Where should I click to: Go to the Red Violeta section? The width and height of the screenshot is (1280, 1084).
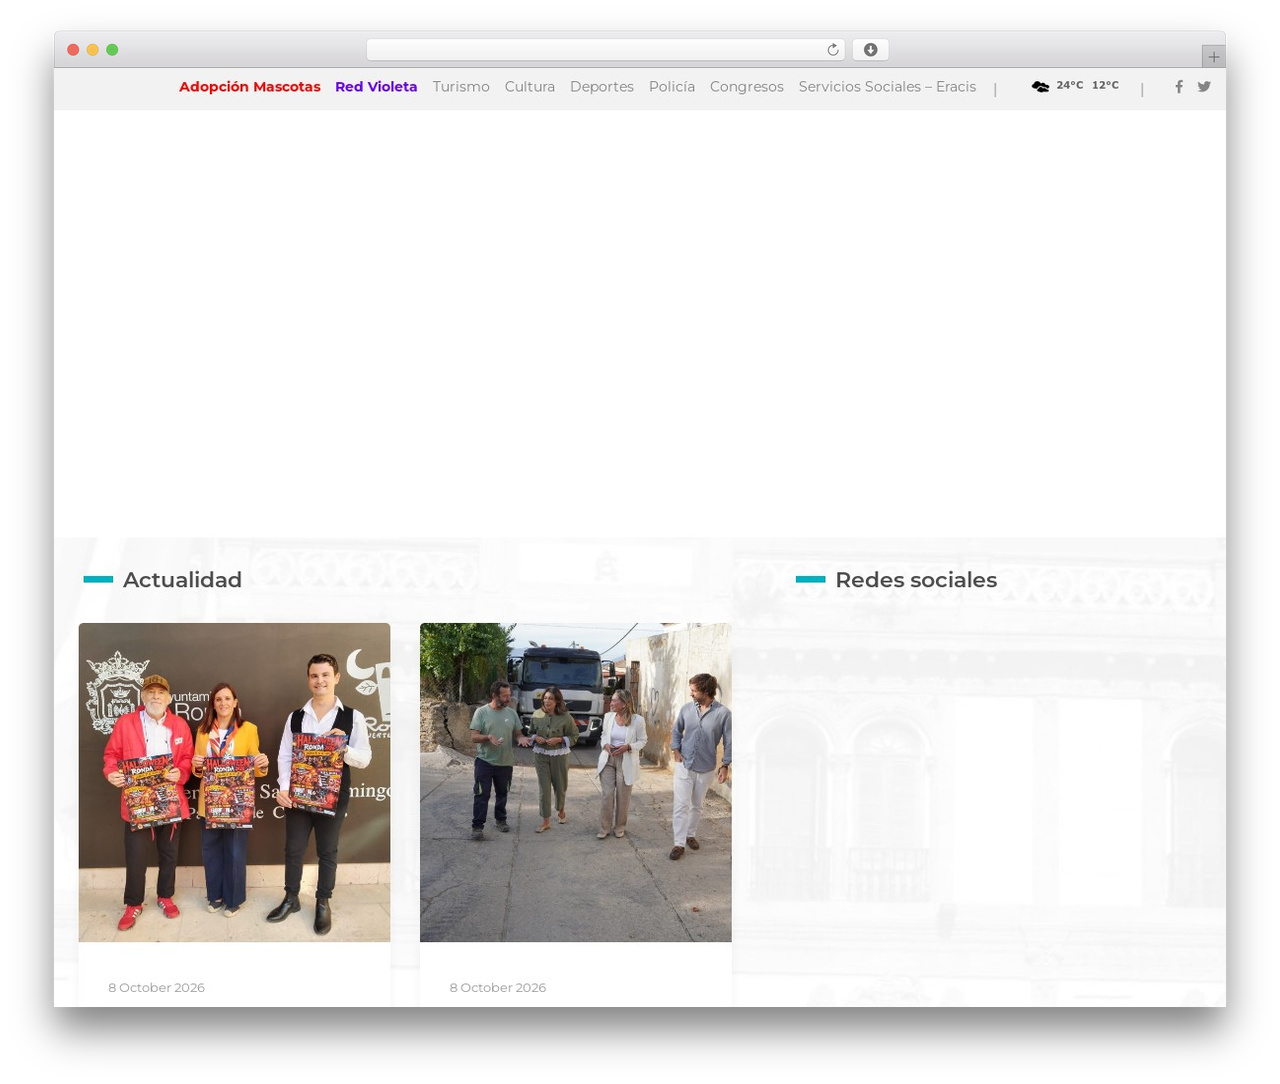(x=376, y=87)
